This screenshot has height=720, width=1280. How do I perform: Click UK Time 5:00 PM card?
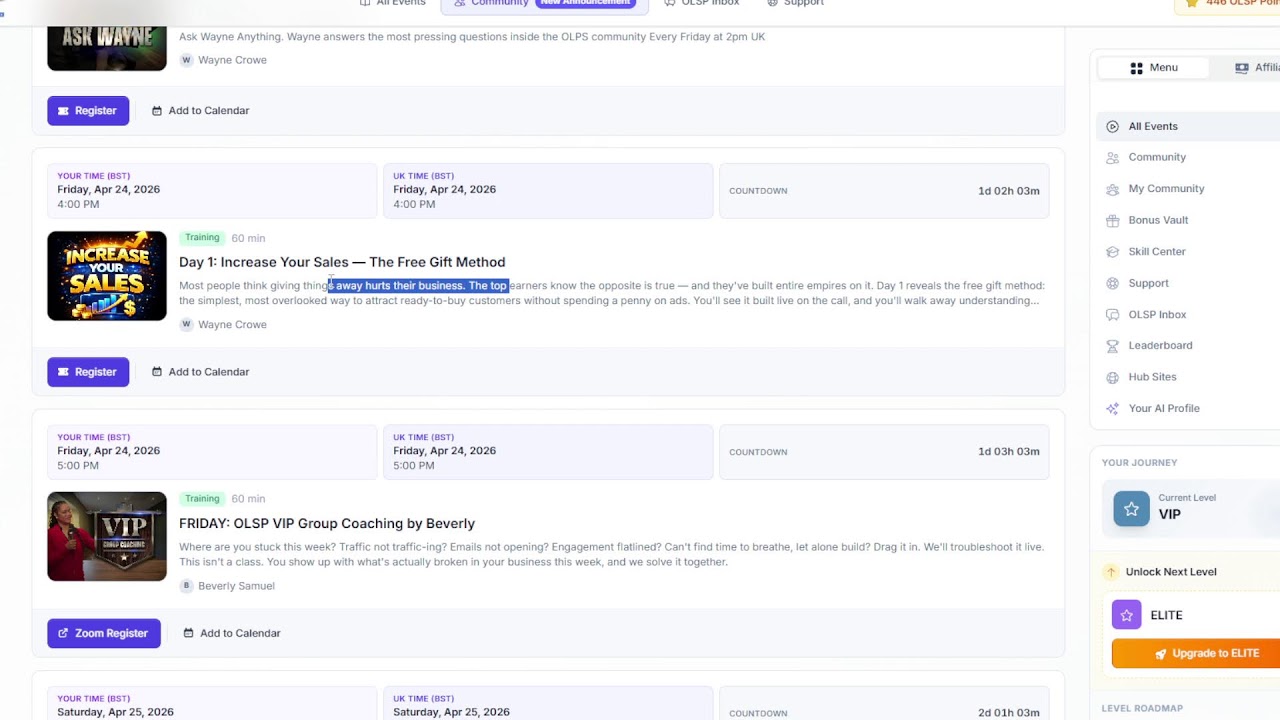point(548,451)
